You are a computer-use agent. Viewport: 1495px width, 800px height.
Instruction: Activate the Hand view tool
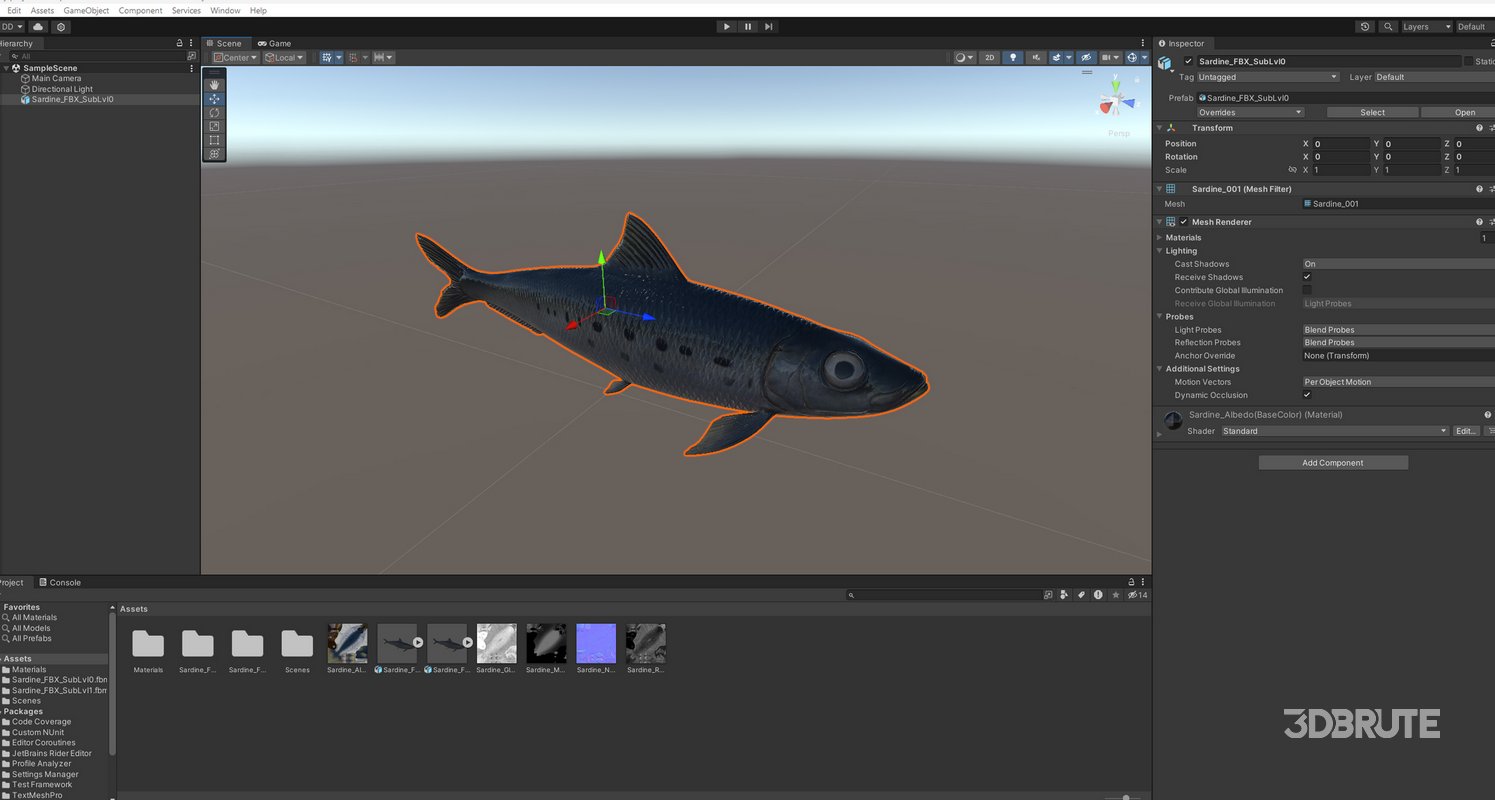(x=214, y=84)
